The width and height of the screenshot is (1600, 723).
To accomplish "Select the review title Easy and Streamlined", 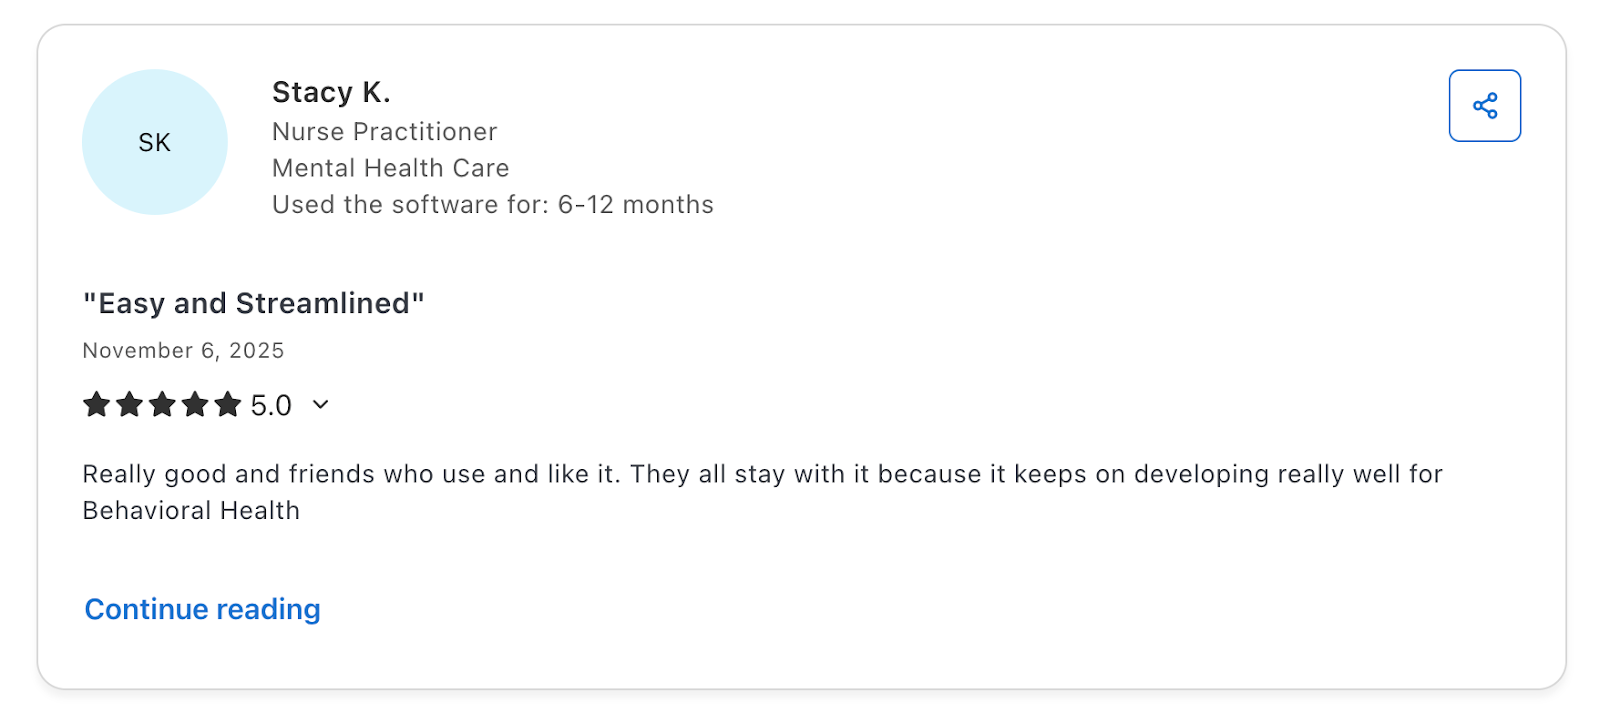I will point(254,303).
